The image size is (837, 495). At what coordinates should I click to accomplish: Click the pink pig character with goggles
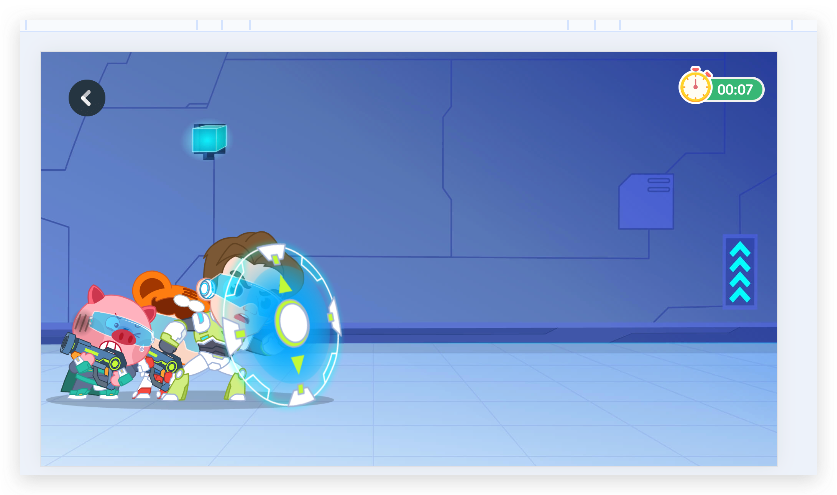click(110, 342)
